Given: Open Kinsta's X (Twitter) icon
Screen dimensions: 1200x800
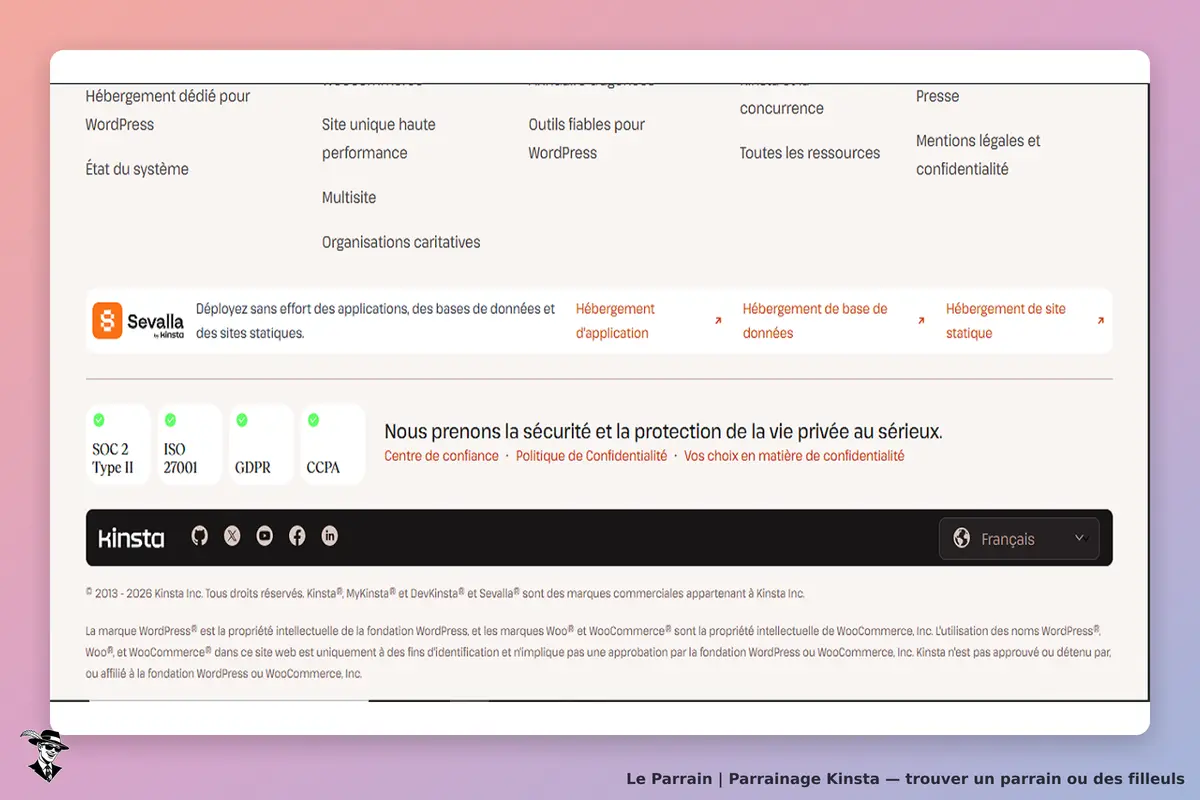Looking at the screenshot, I should (x=232, y=536).
